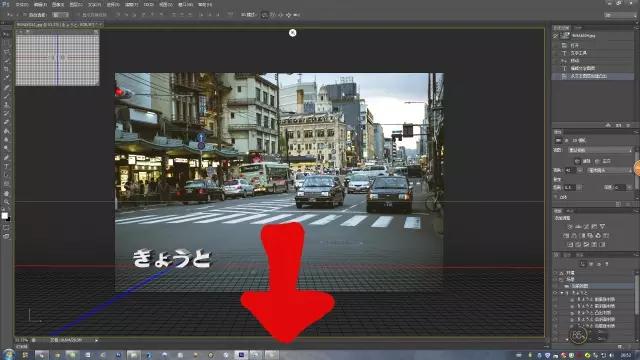The height and width of the screenshot is (360, 640).
Task: Open the Image menu
Action: (x=58, y=4)
